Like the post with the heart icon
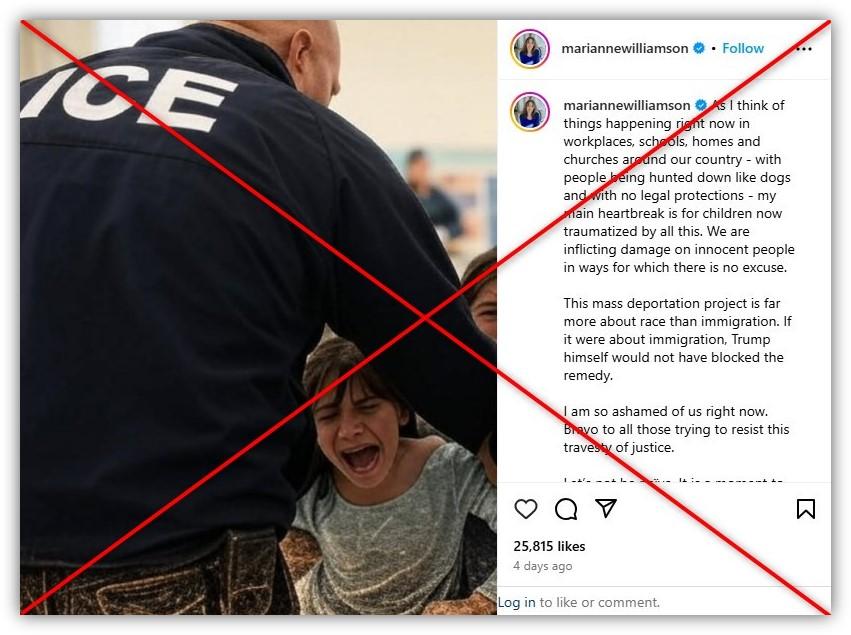This screenshot has height=635, width=851. (525, 509)
